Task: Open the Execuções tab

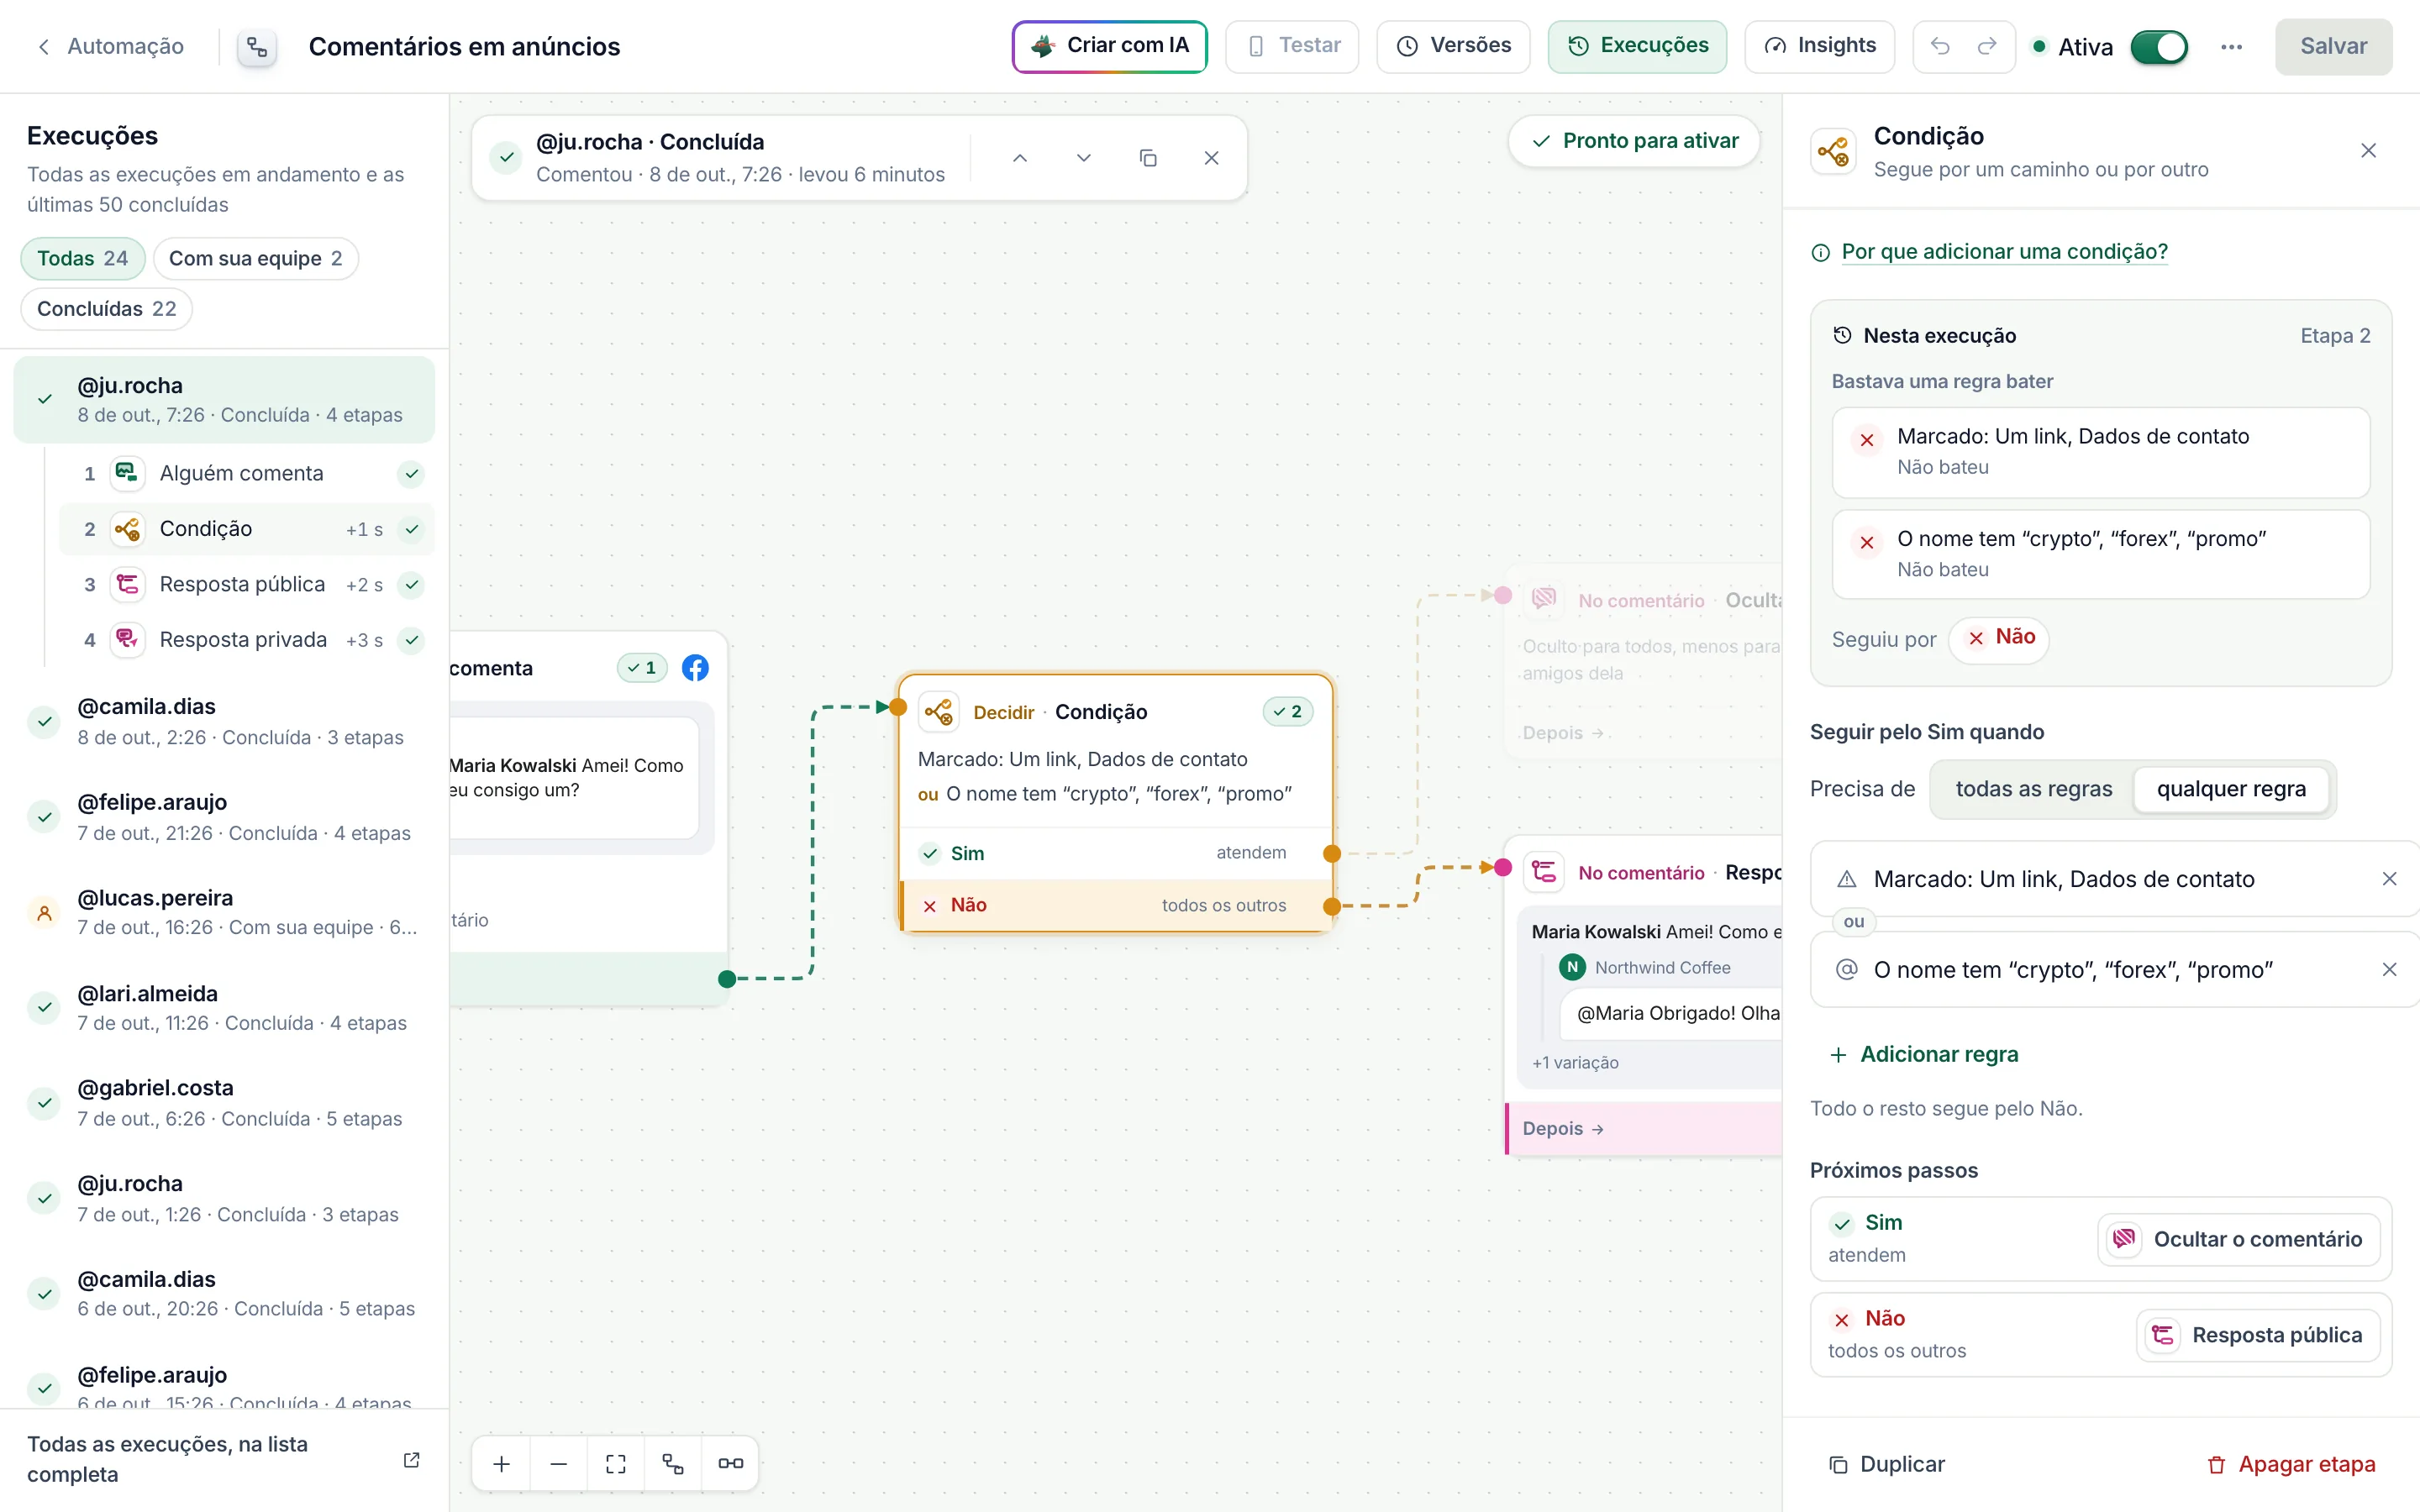Action: click(x=1637, y=46)
